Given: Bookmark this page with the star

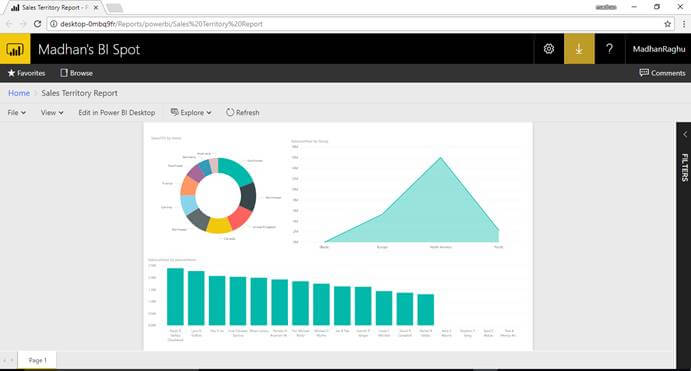Looking at the screenshot, I should click(668, 24).
